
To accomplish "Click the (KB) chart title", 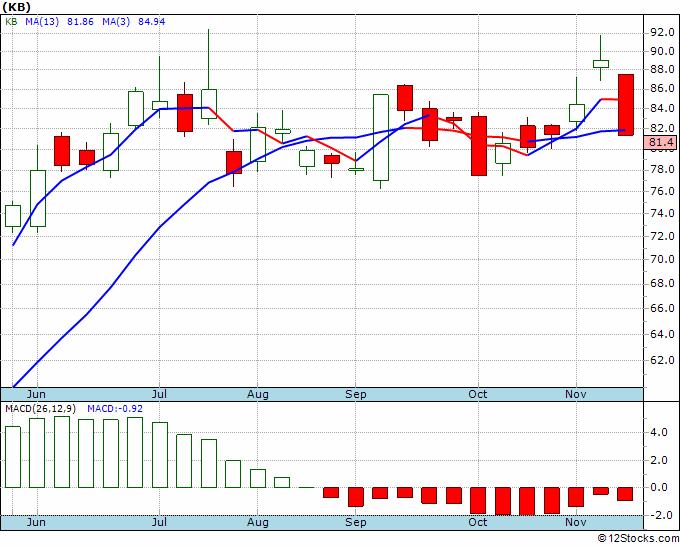I will click(16, 7).
